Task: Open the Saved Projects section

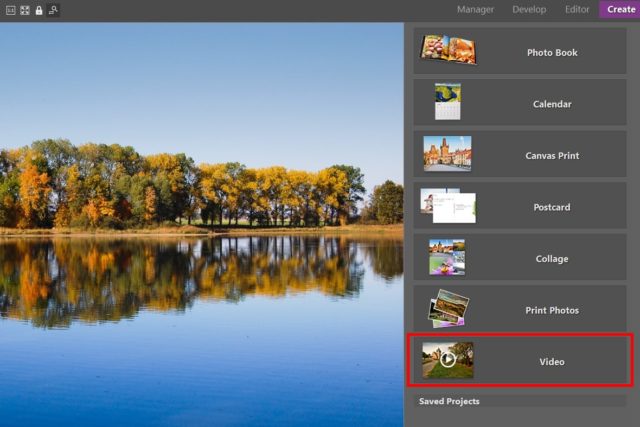Action: pos(520,401)
